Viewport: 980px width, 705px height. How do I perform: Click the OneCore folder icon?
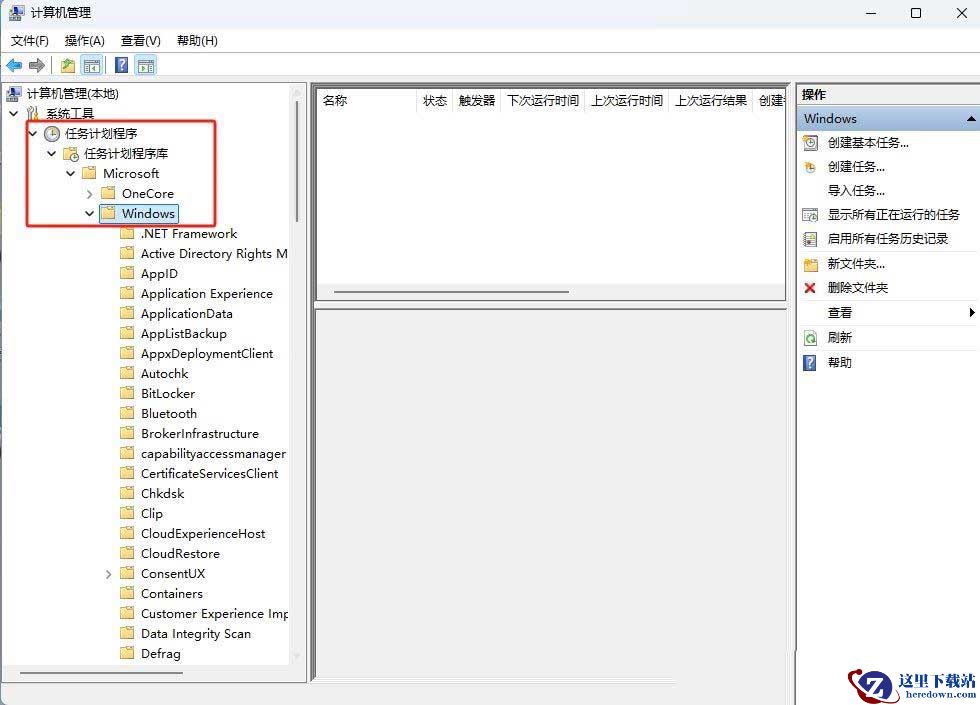click(108, 193)
